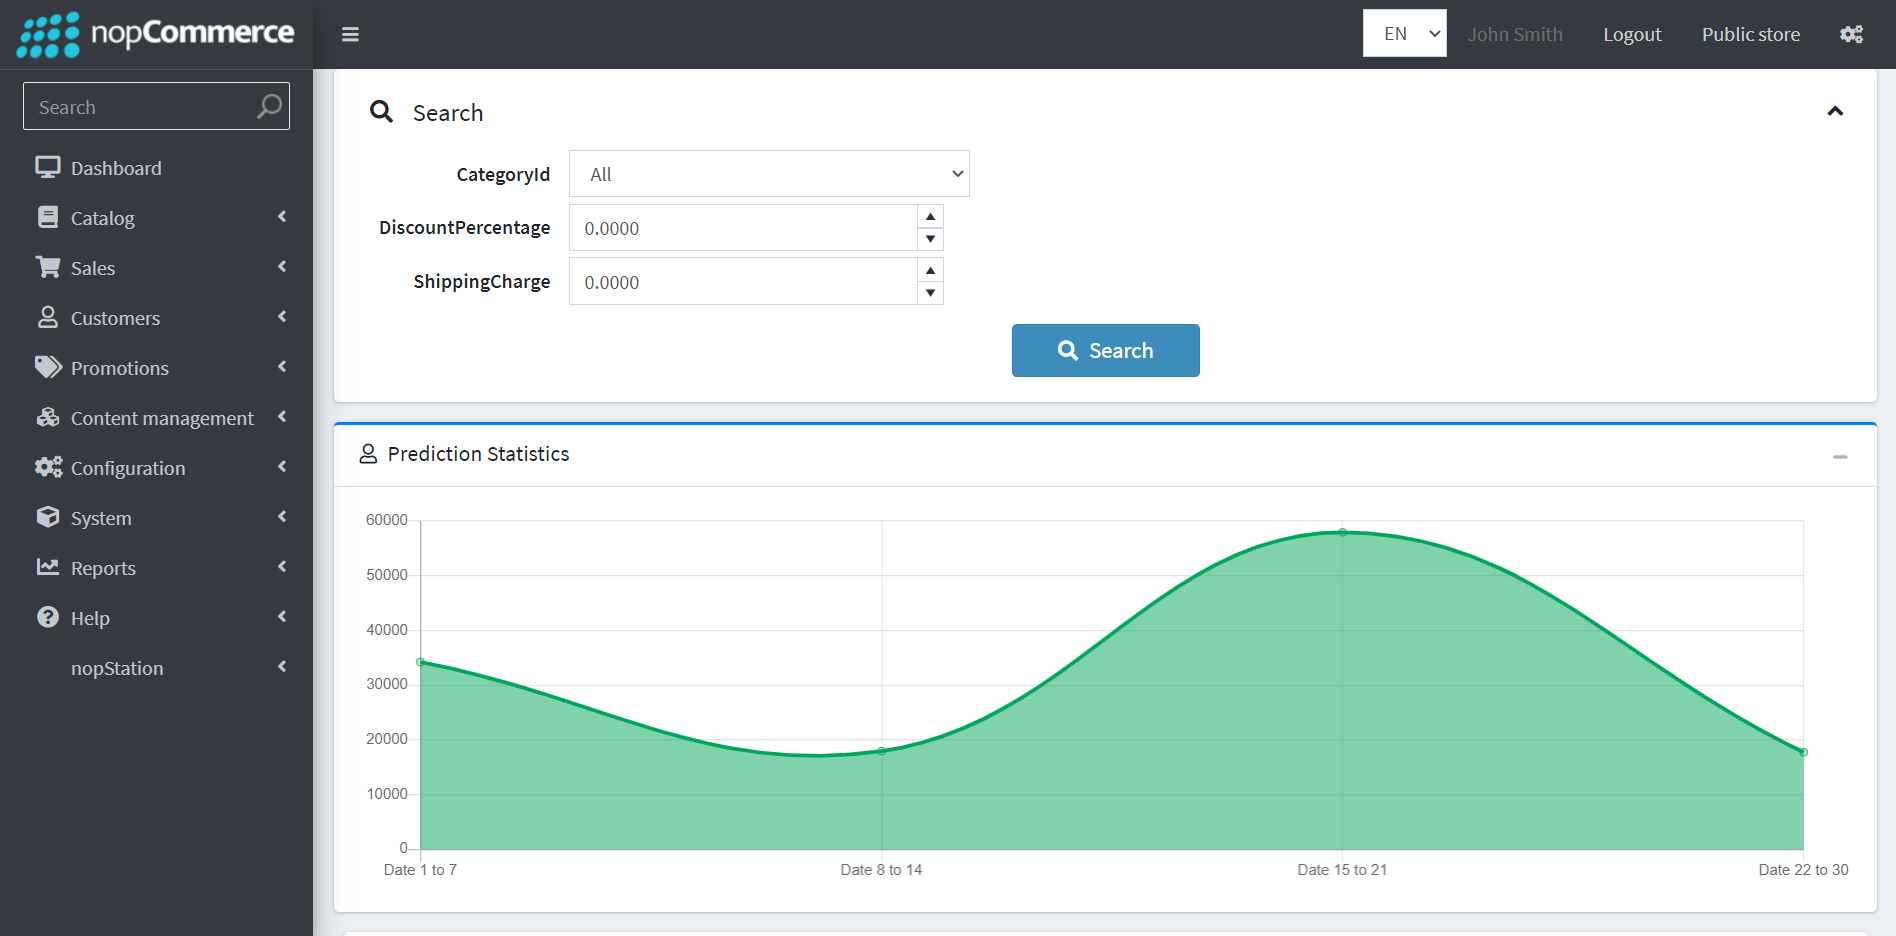Viewport: 1896px width, 936px height.
Task: Click the Reports chart icon
Action: tap(47, 567)
